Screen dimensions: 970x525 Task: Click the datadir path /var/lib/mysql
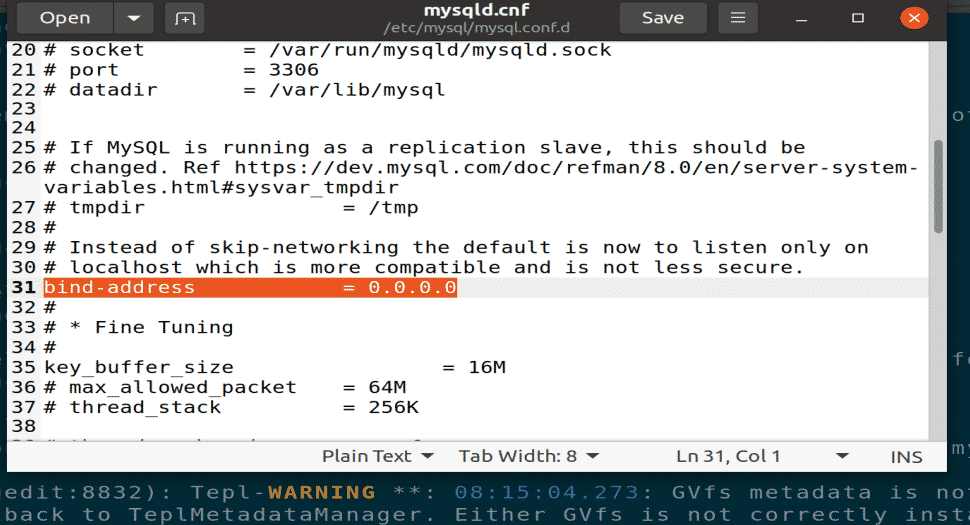(x=357, y=90)
